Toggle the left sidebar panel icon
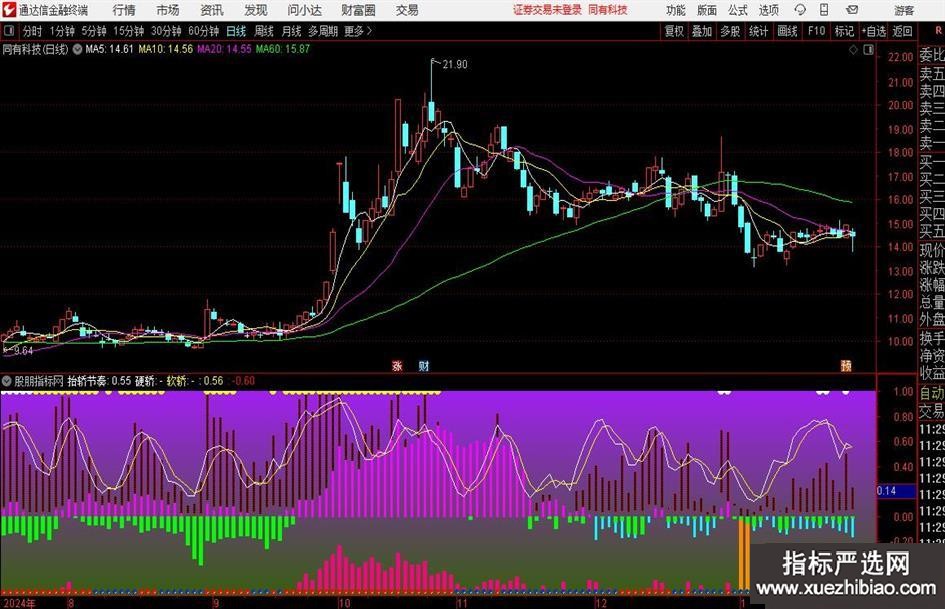The width and height of the screenshot is (945, 609). point(9,31)
